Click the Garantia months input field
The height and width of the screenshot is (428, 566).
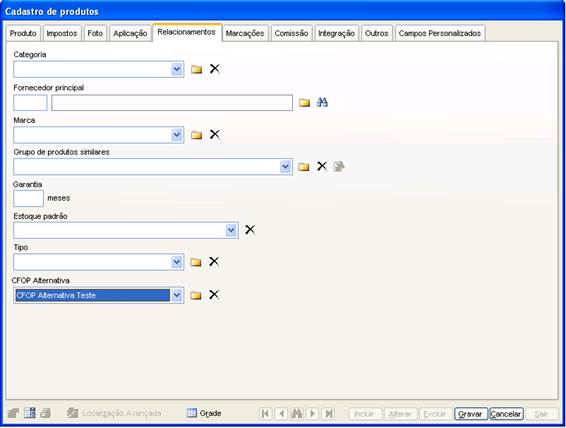(x=29, y=198)
